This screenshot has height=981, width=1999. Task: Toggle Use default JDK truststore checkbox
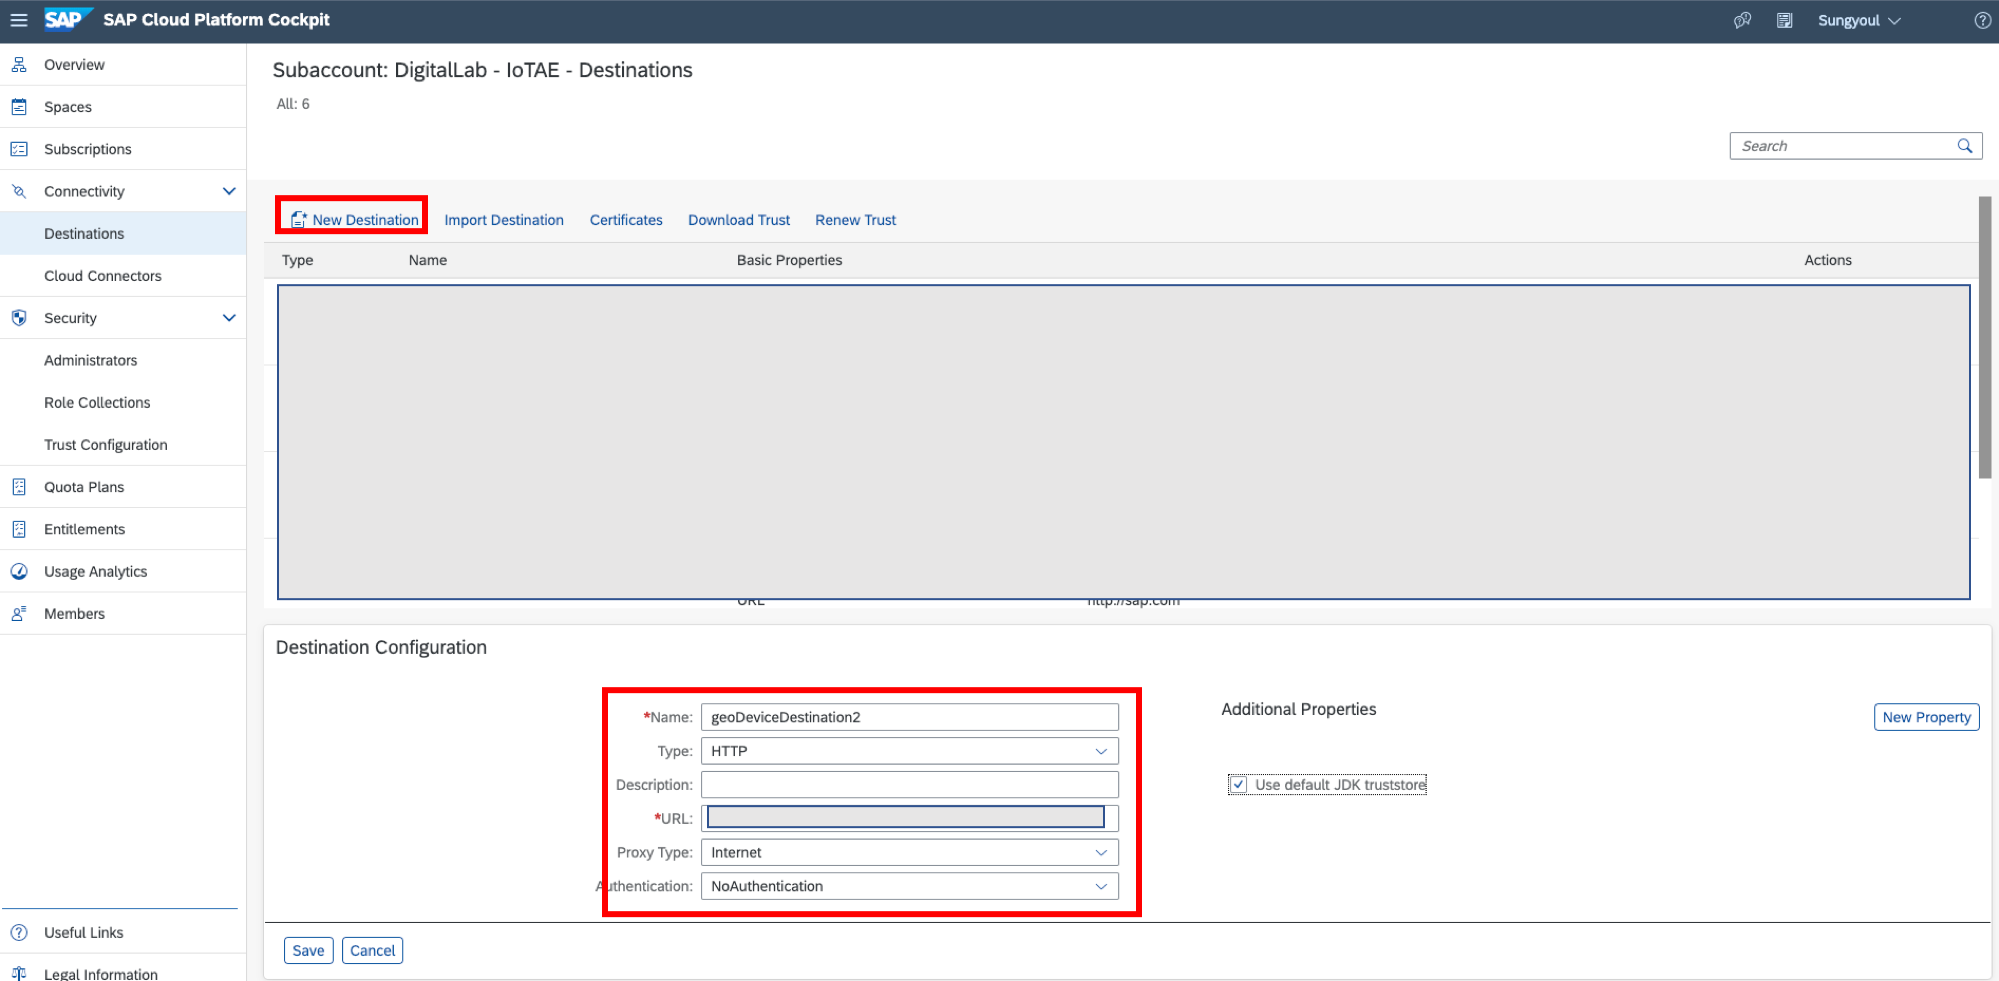pos(1238,785)
